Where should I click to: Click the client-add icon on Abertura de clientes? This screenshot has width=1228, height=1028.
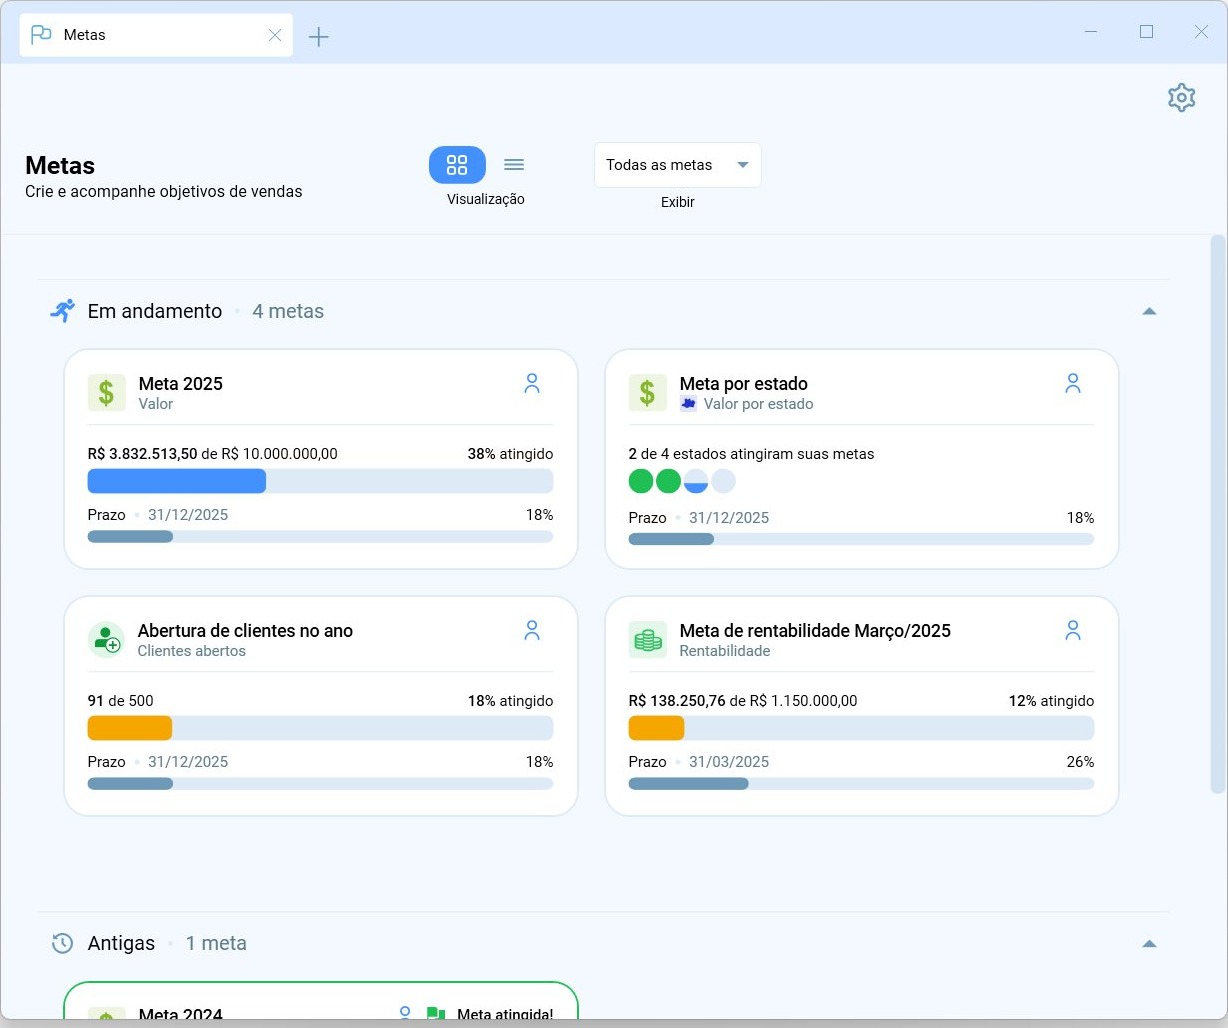pos(107,640)
